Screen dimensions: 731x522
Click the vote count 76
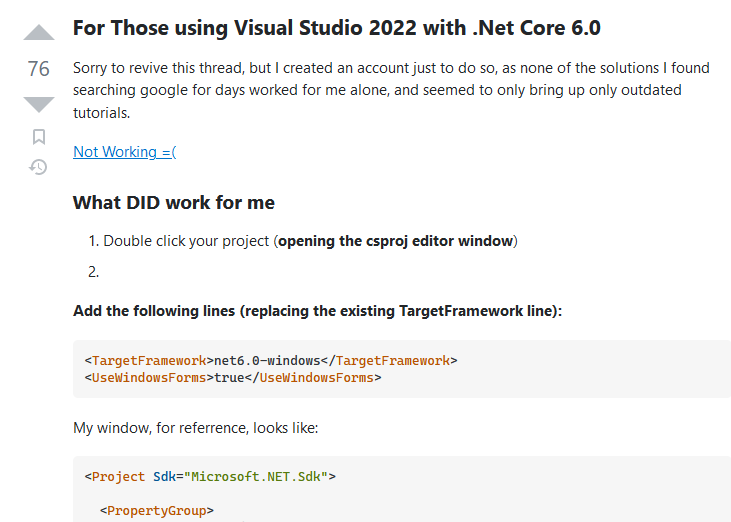(x=38, y=69)
